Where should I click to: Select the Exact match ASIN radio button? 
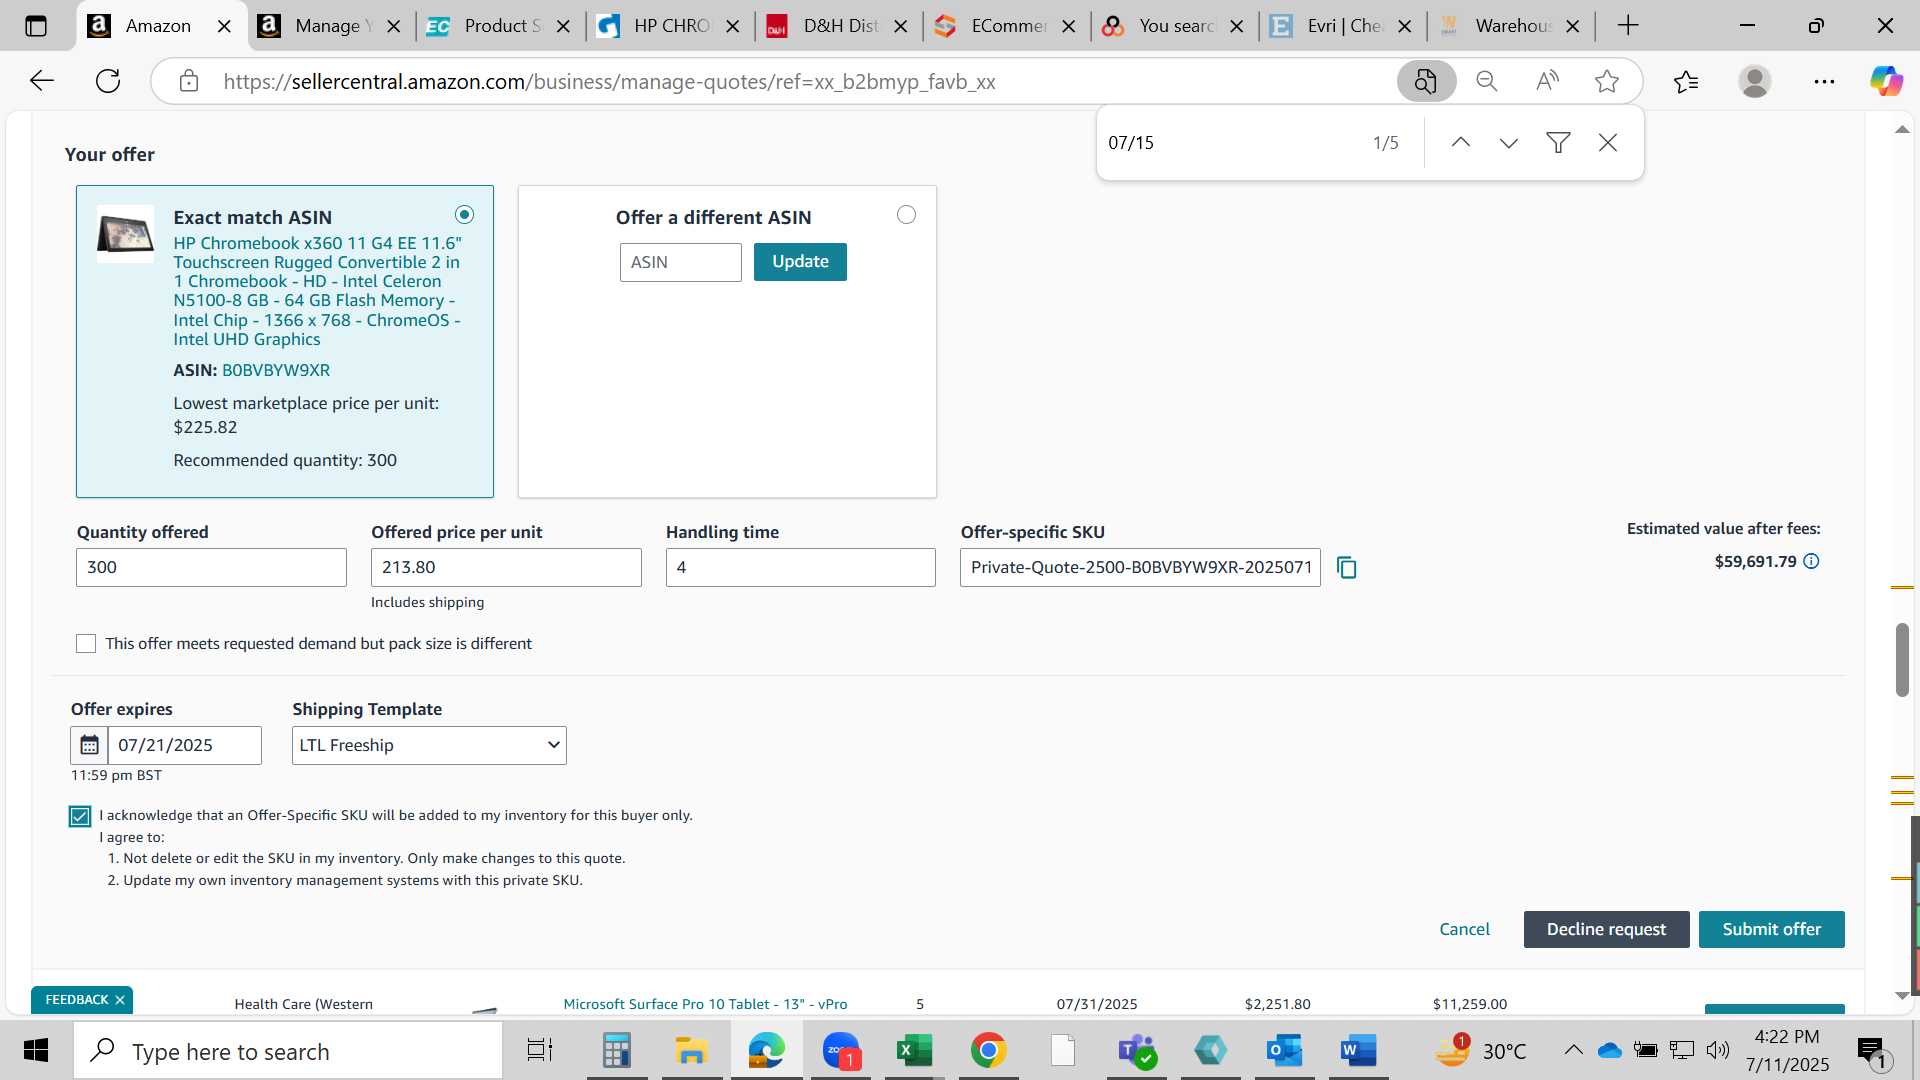point(464,215)
